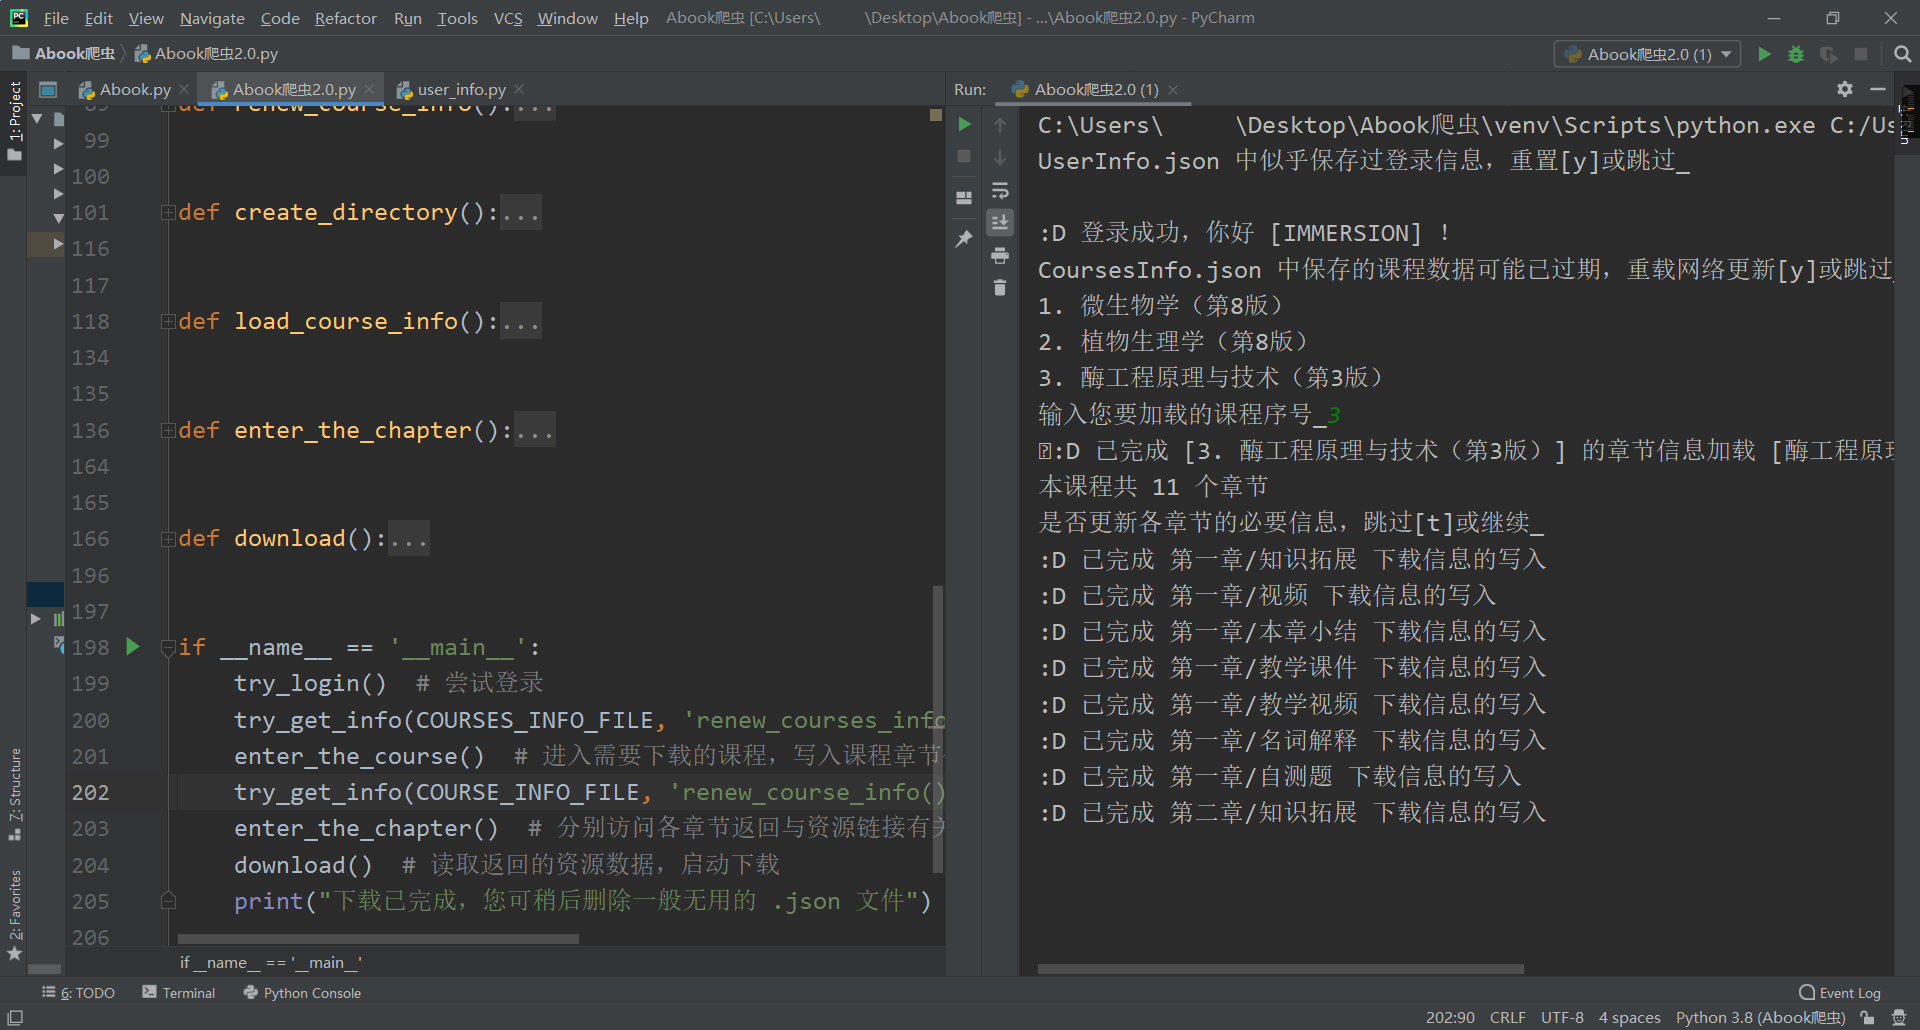
Task: Open the 1: Project tool window
Action: [14, 121]
